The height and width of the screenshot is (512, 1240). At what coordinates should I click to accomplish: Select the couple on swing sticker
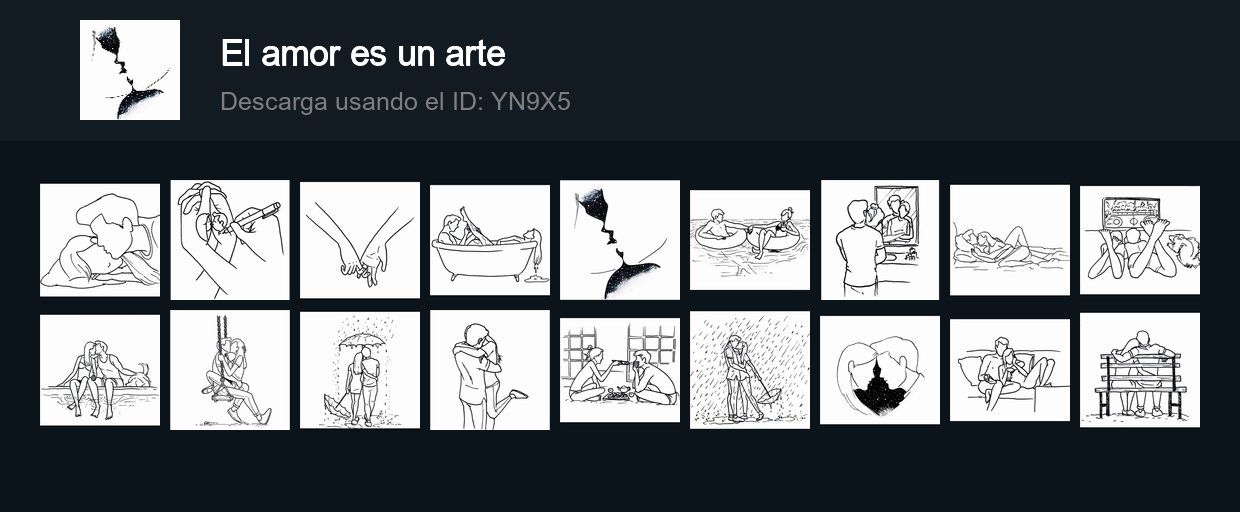(230, 370)
